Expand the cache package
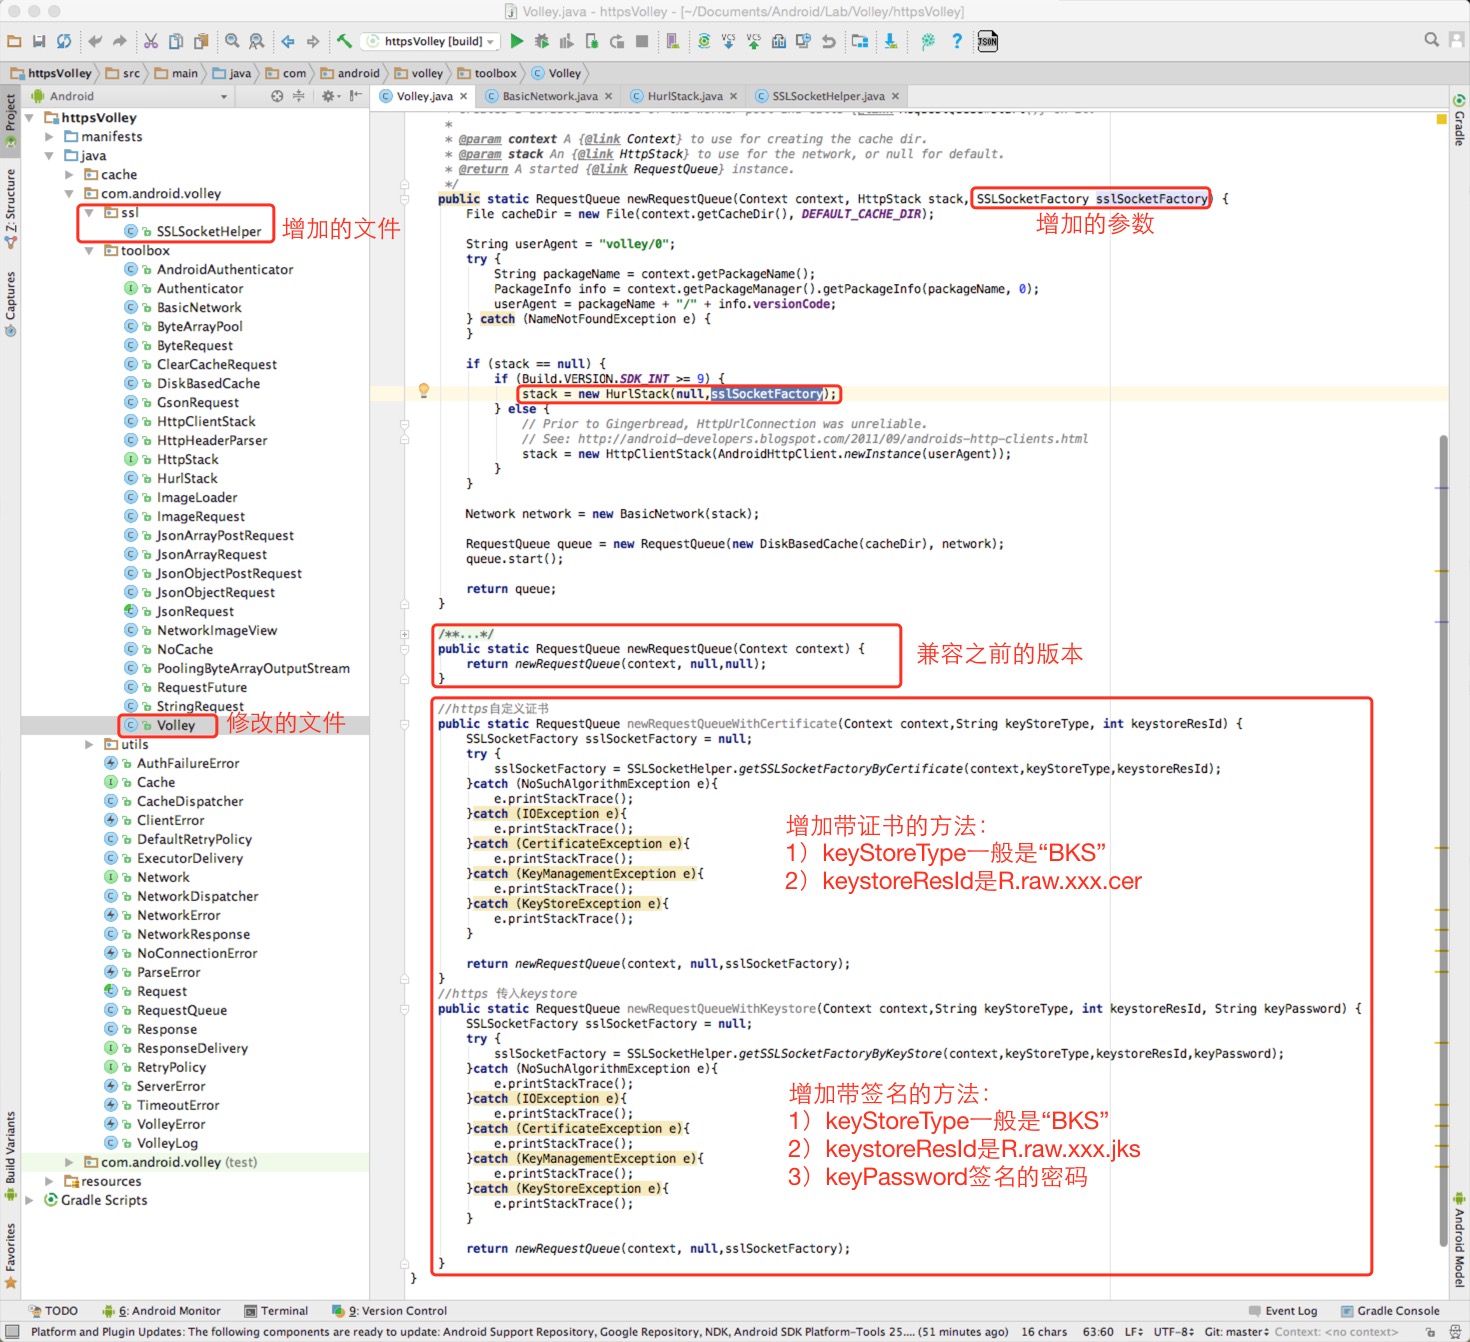Image resolution: width=1470 pixels, height=1342 pixels. [69, 175]
